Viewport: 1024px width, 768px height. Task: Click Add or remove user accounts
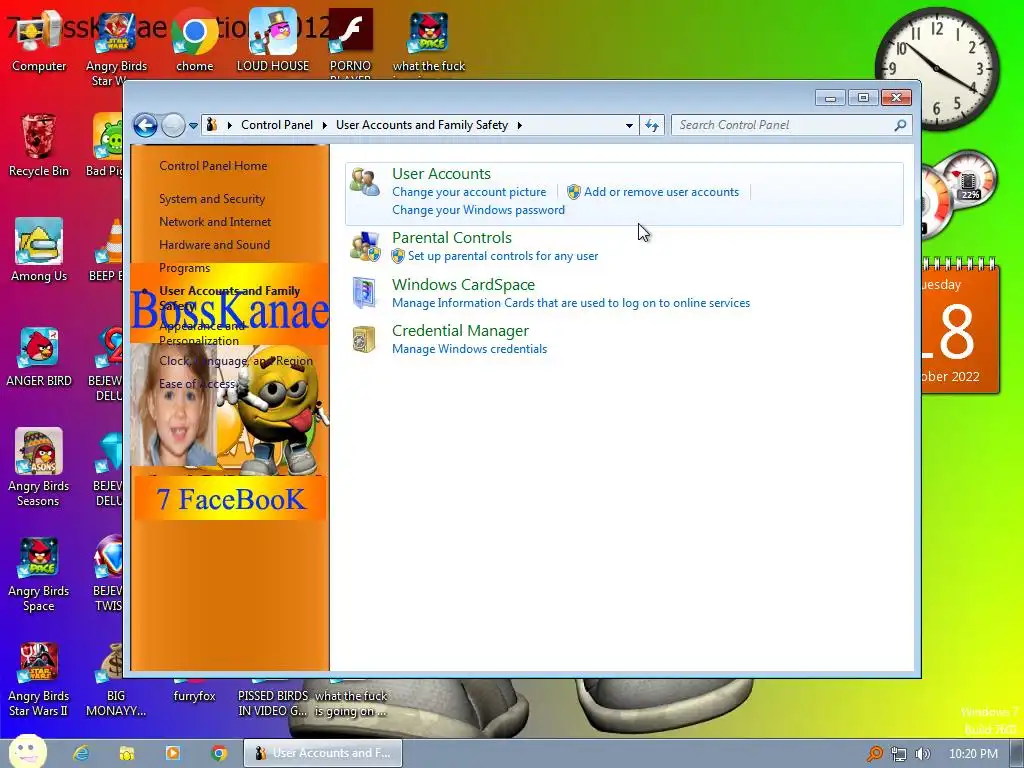tap(662, 192)
